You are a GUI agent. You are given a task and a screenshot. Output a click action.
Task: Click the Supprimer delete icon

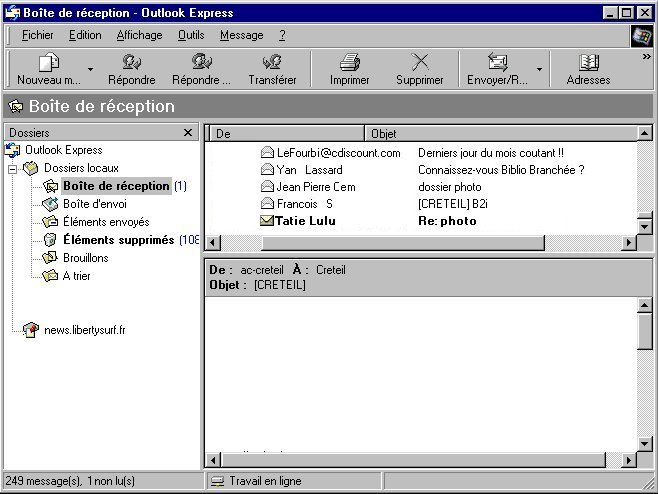pos(420,62)
